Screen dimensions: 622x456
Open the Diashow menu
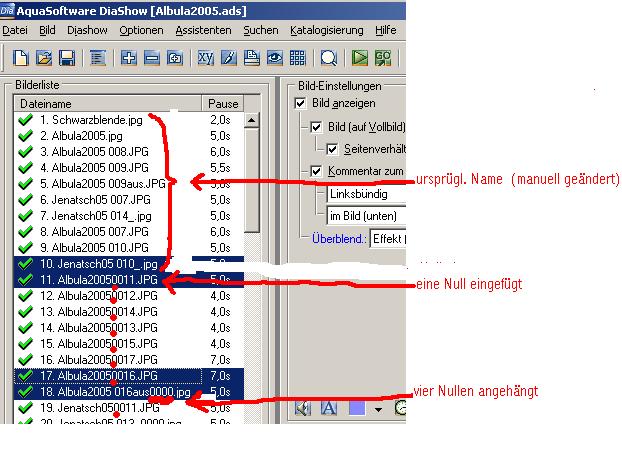(x=87, y=31)
